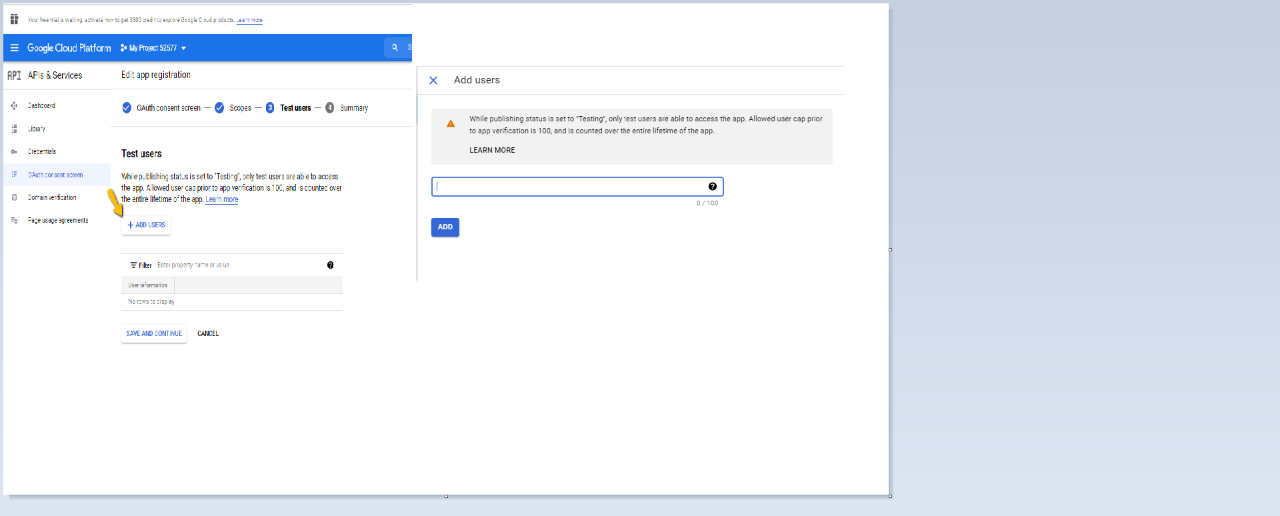This screenshot has width=1280, height=516.
Task: Go to the Scopes step
Action: pos(233,108)
